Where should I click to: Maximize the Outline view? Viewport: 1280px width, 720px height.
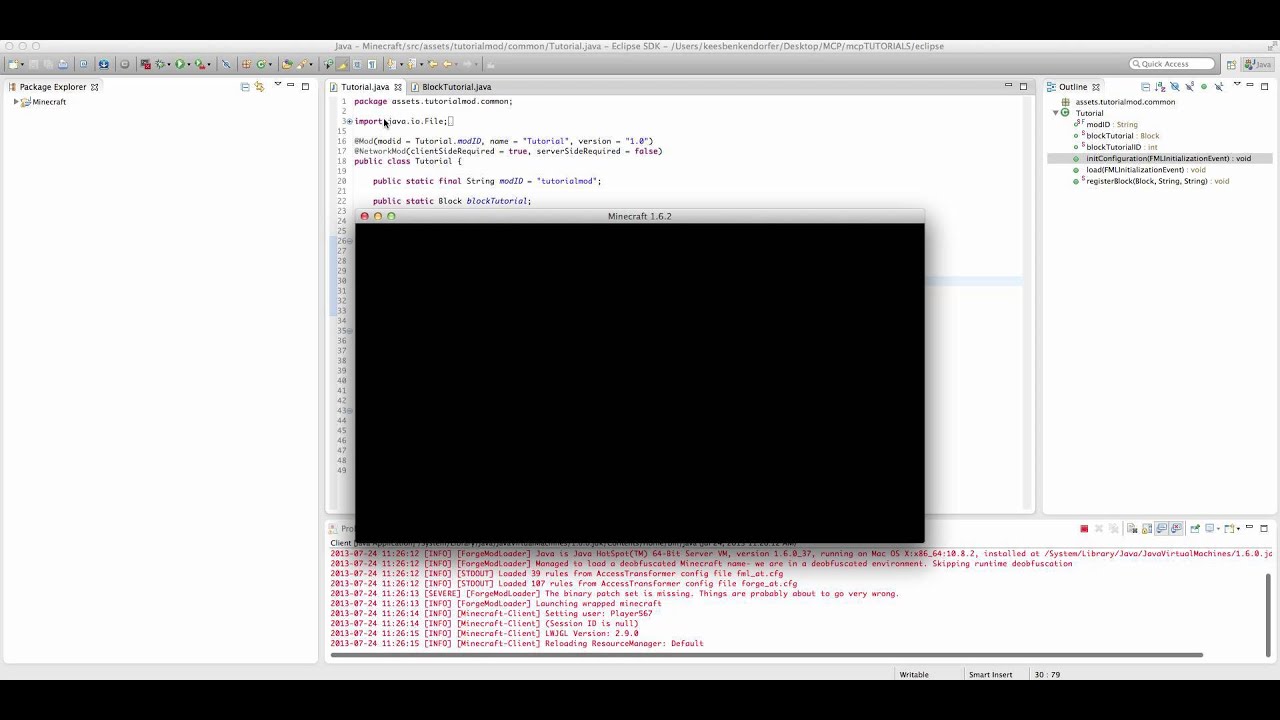pyautogui.click(x=1264, y=87)
